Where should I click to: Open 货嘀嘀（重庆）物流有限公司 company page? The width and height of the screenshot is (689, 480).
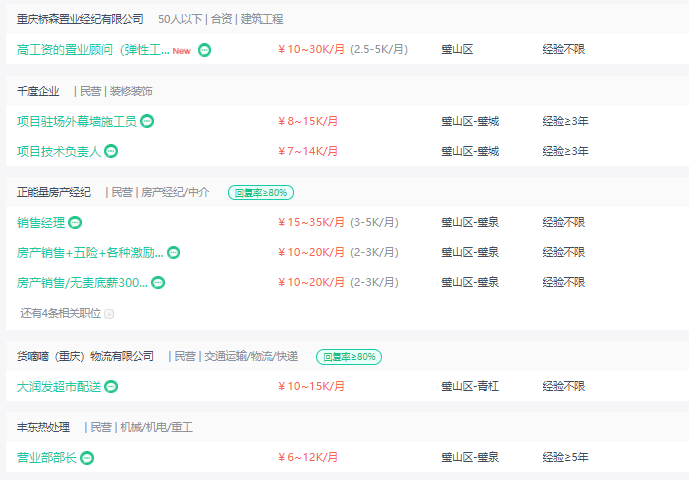85,356
